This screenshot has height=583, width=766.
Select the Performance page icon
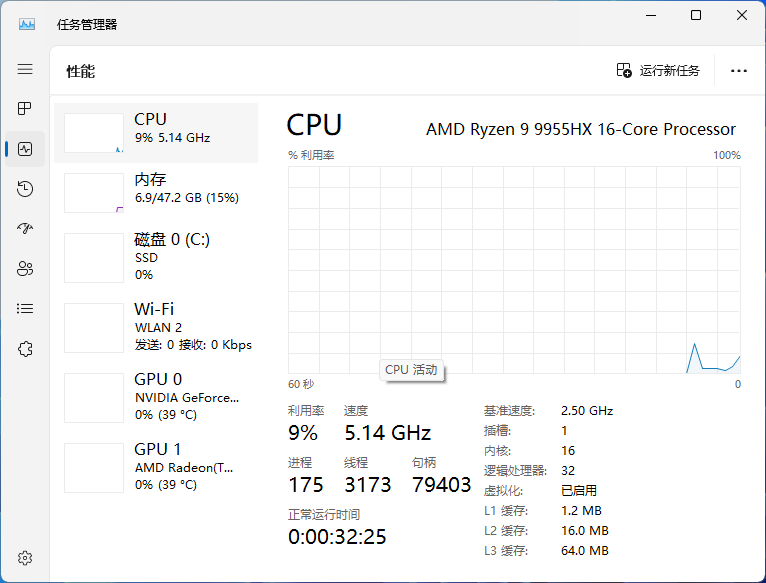25,149
